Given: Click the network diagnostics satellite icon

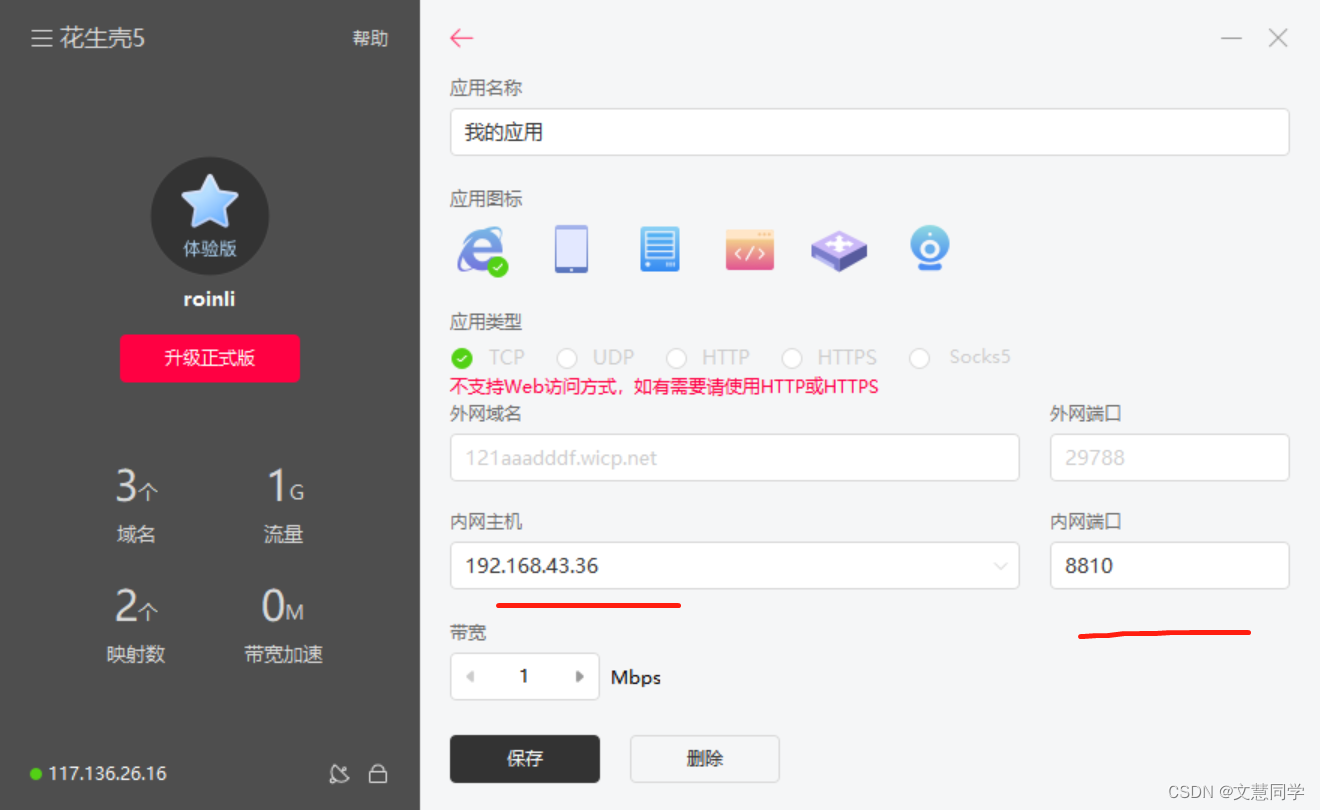Looking at the screenshot, I should (339, 773).
